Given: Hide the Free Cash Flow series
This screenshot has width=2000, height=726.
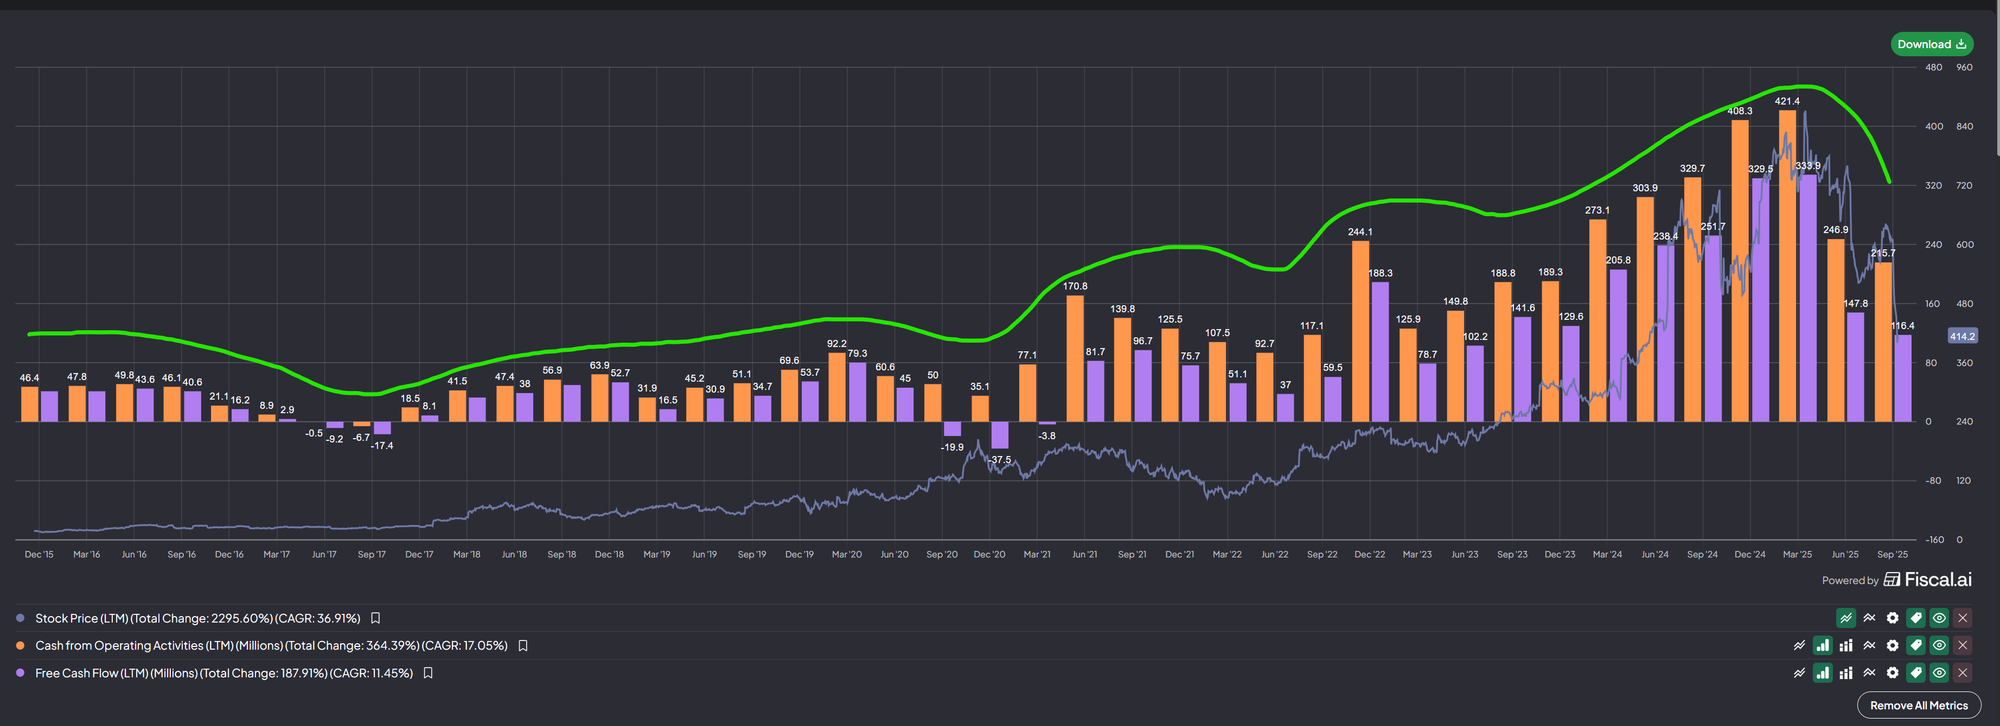Looking at the screenshot, I should pos(1939,673).
